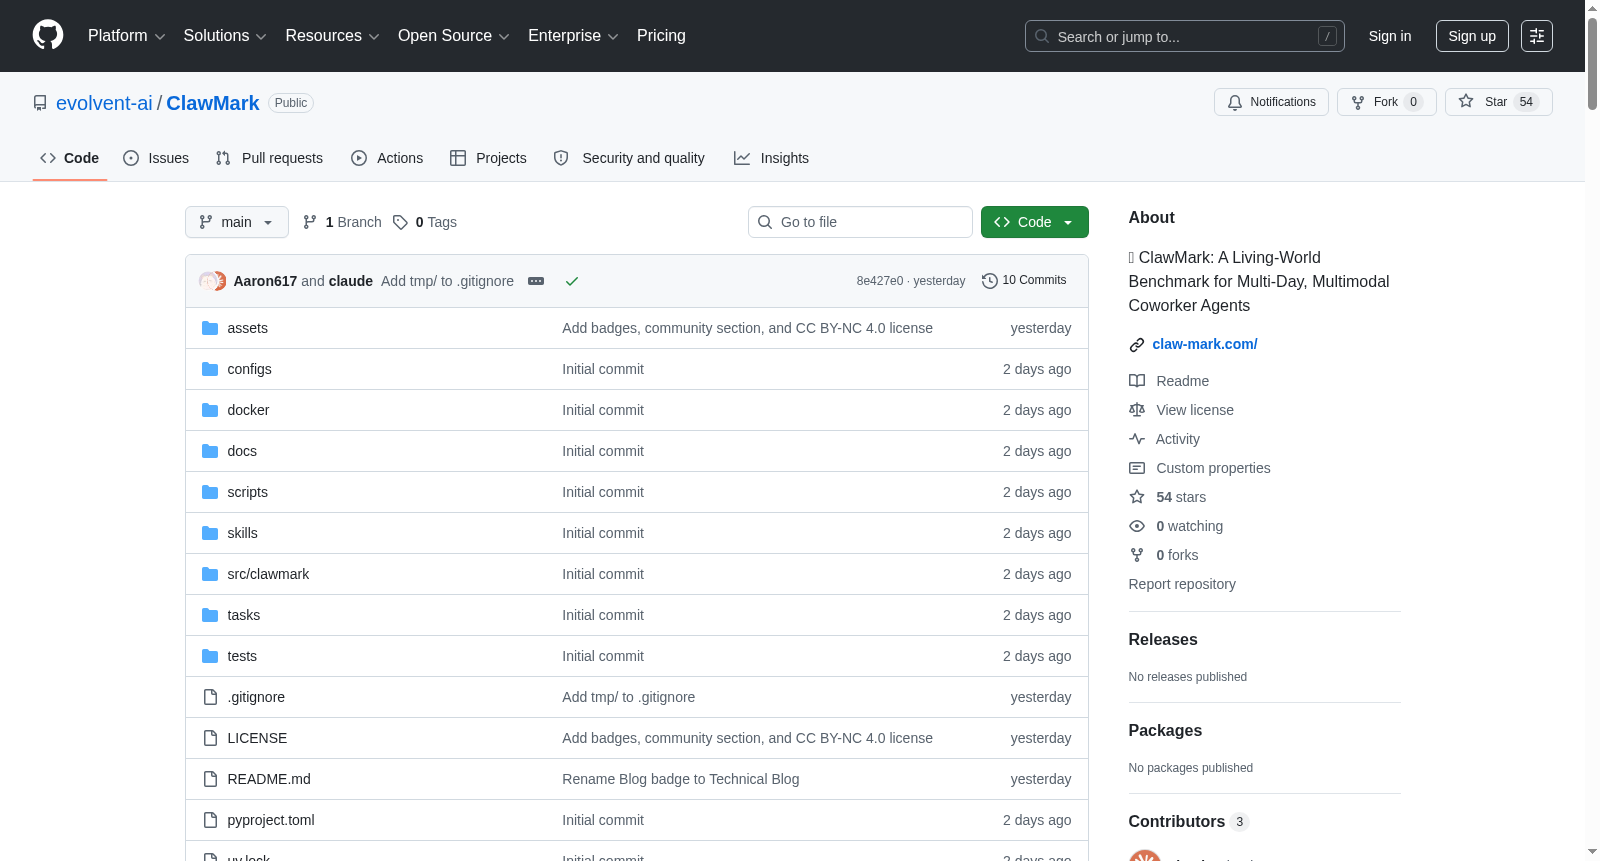Open the Projects tab
The height and width of the screenshot is (861, 1600).
pyautogui.click(x=488, y=158)
